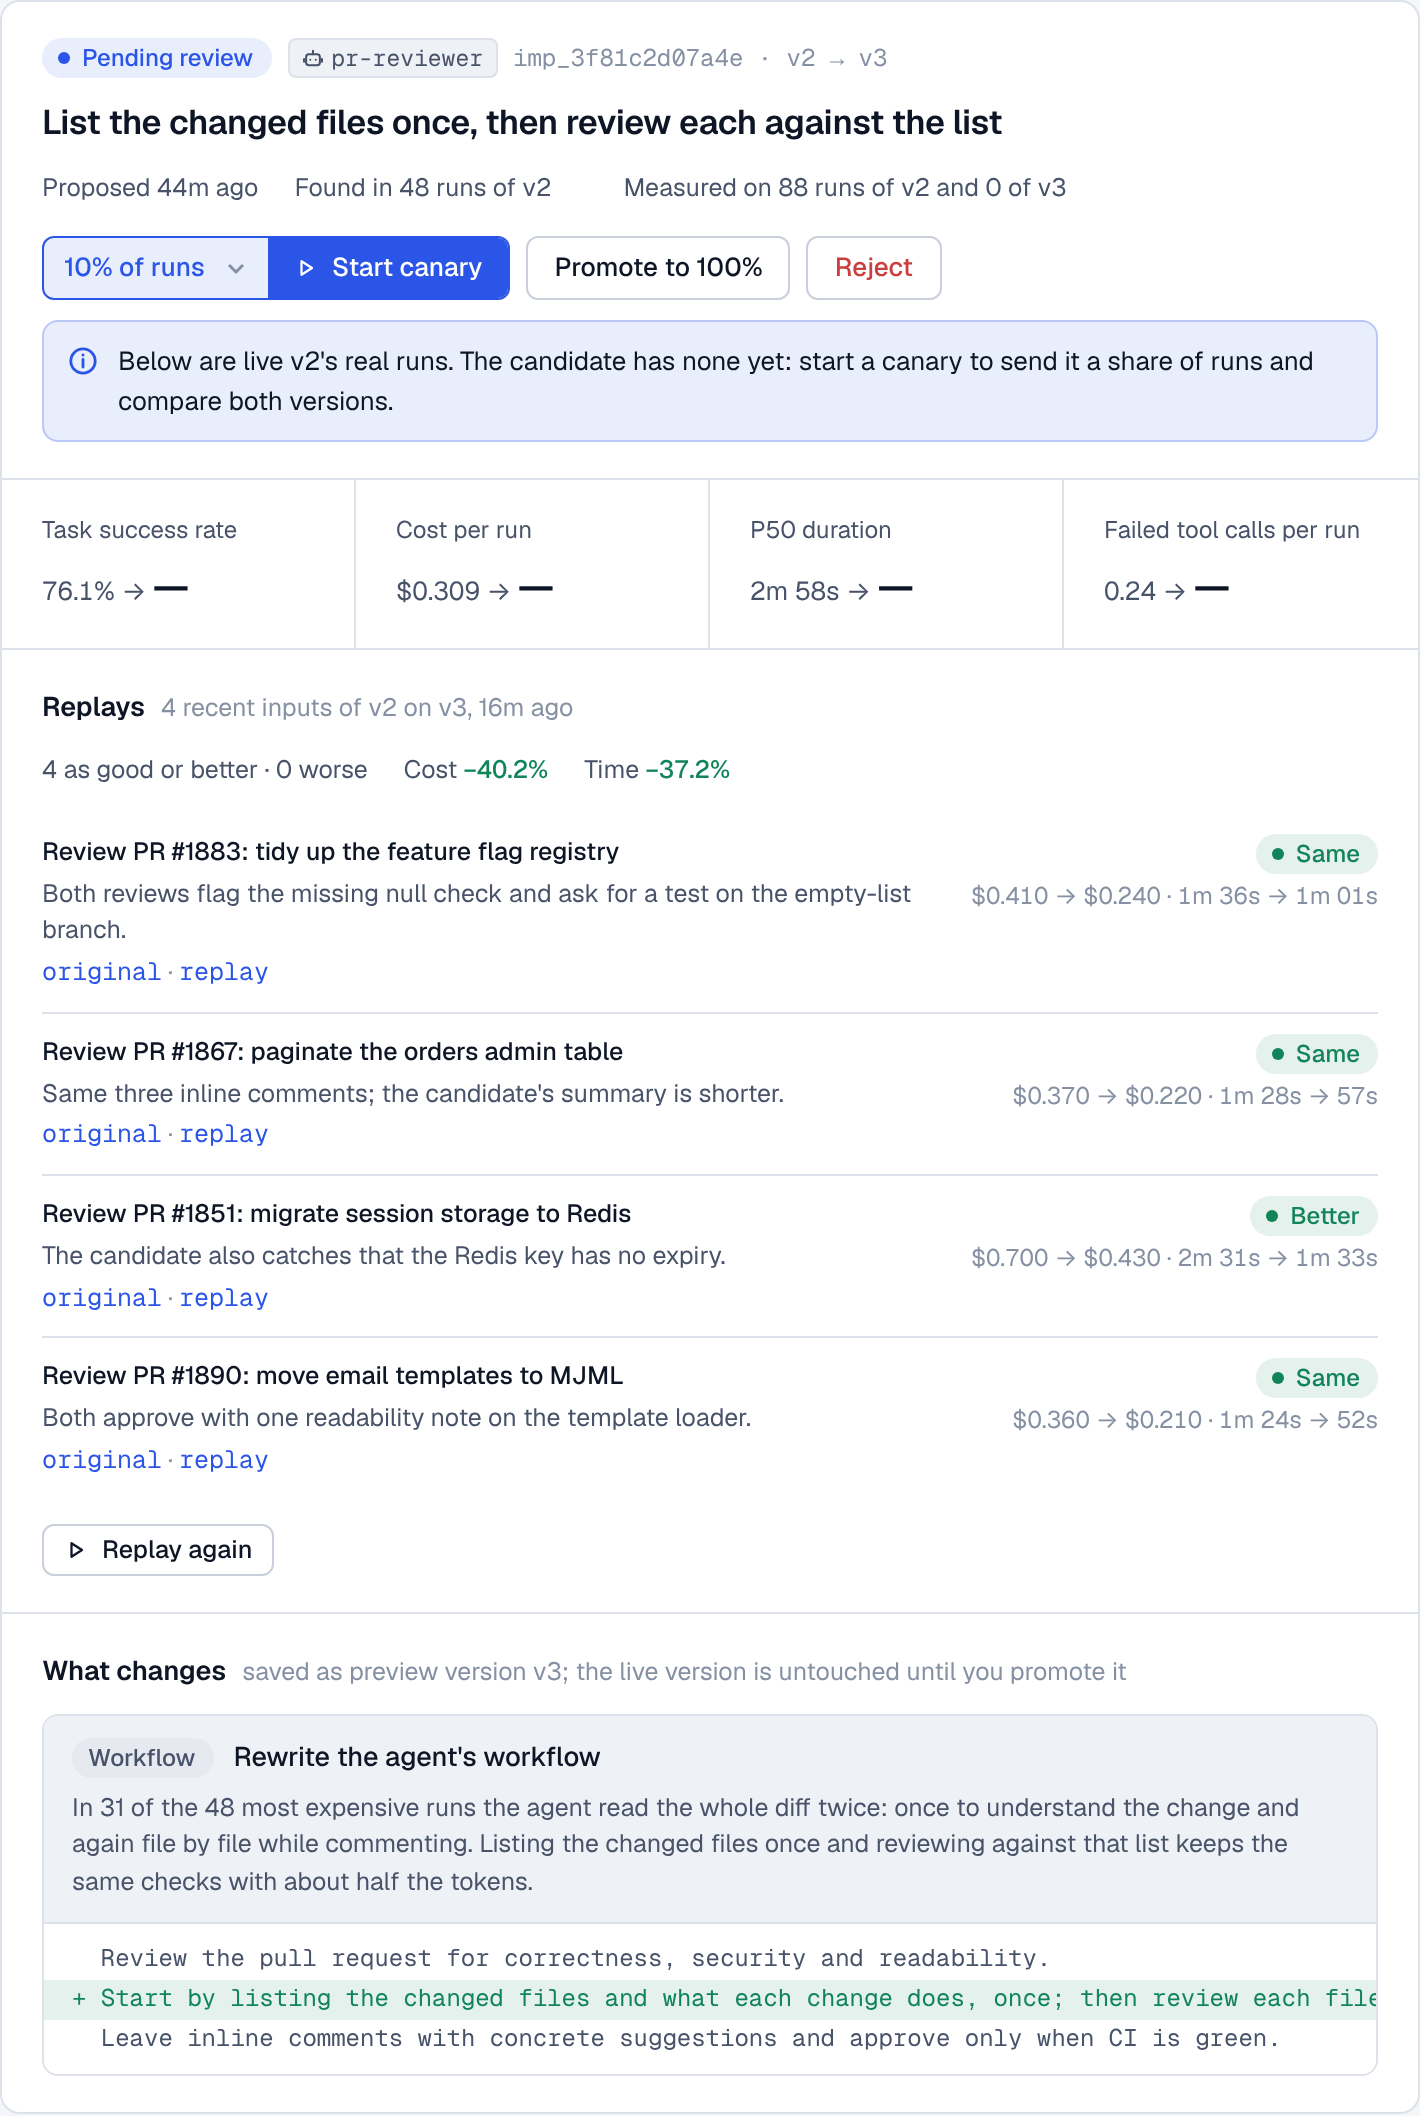1420x2116 pixels.
Task: Click the failed tool calls value 0.24
Action: pos(1130,591)
